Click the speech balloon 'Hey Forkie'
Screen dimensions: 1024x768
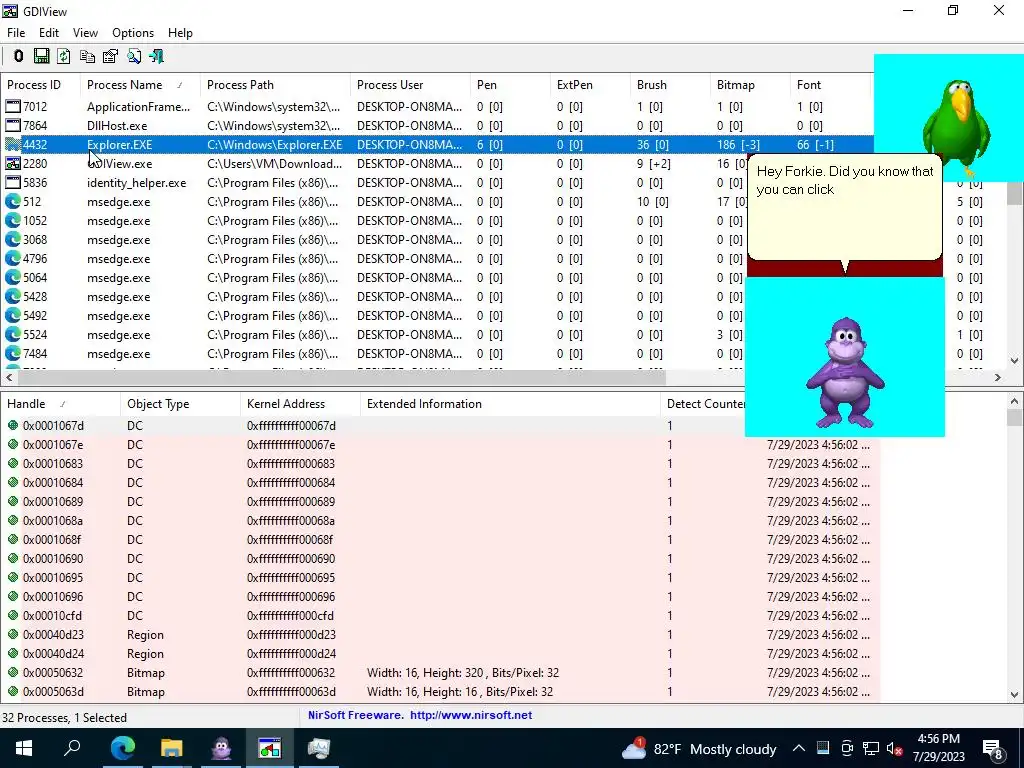(845, 209)
